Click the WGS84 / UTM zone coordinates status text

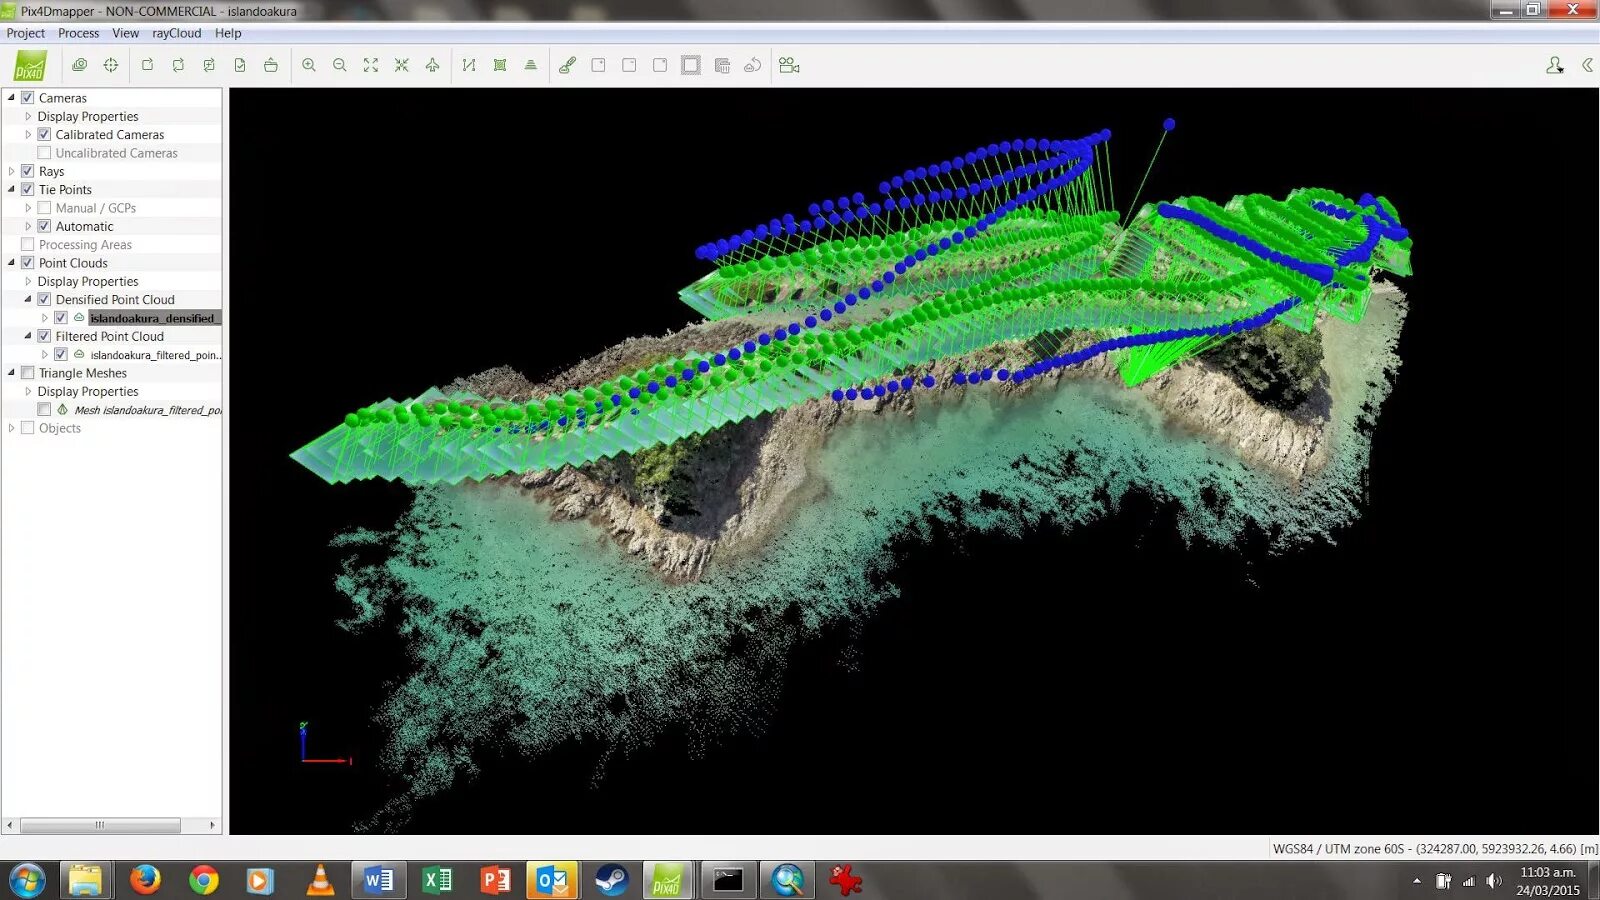1435,848
